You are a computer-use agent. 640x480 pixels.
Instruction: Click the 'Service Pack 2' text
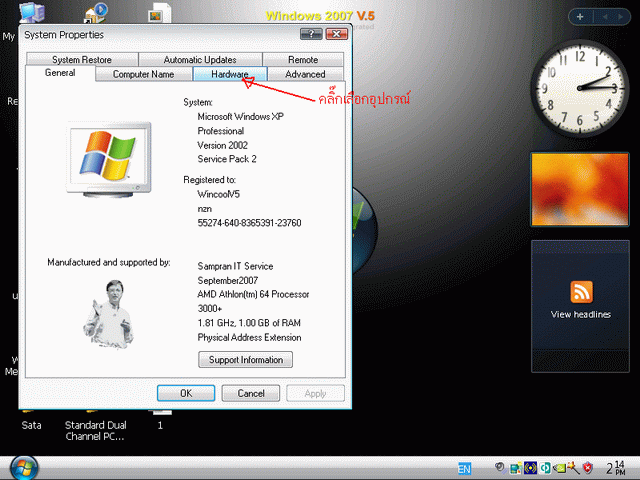[227, 159]
